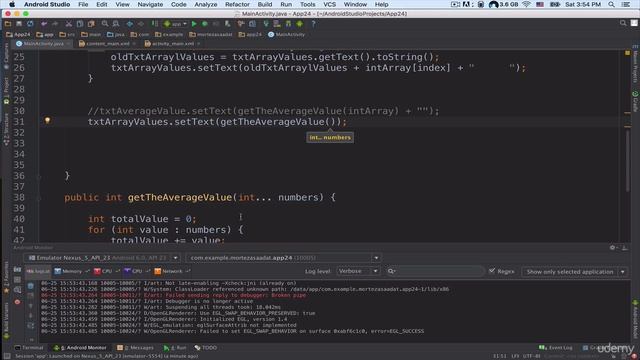Click mortezasaadat breadcrumb folder
The image size is (640, 360).
[211, 35]
